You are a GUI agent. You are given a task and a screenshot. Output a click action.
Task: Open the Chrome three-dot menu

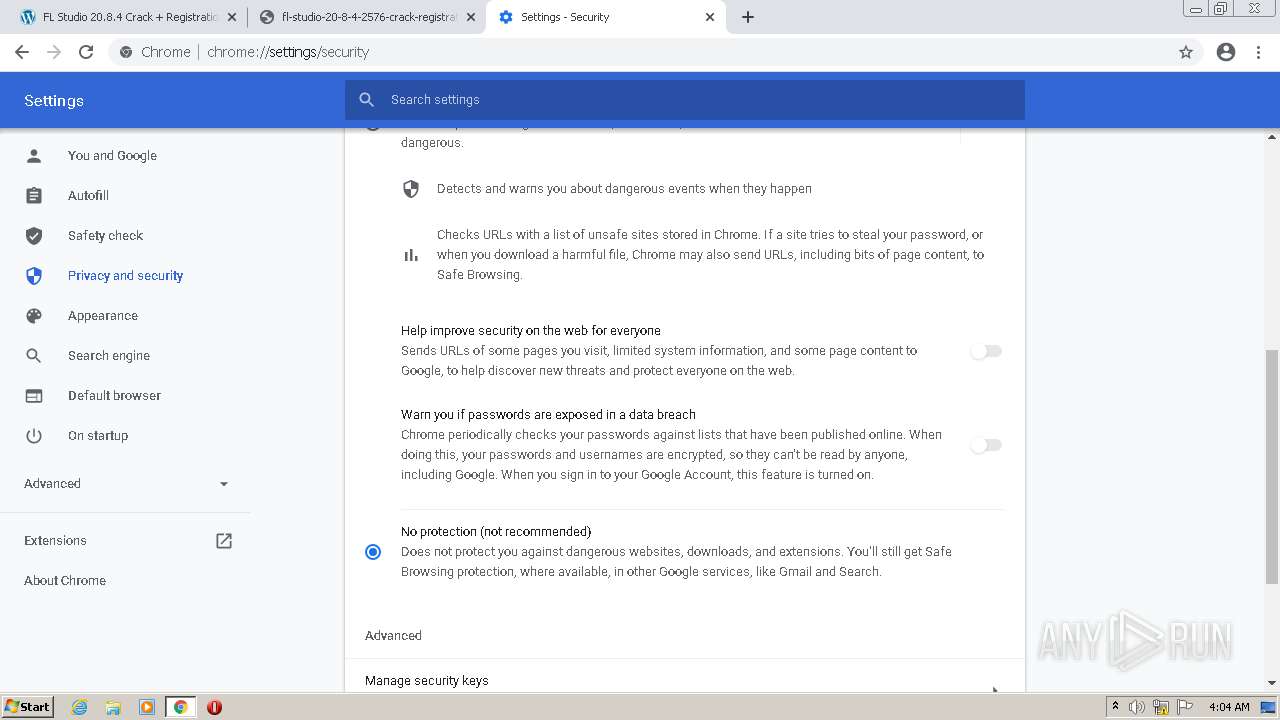tap(1259, 52)
